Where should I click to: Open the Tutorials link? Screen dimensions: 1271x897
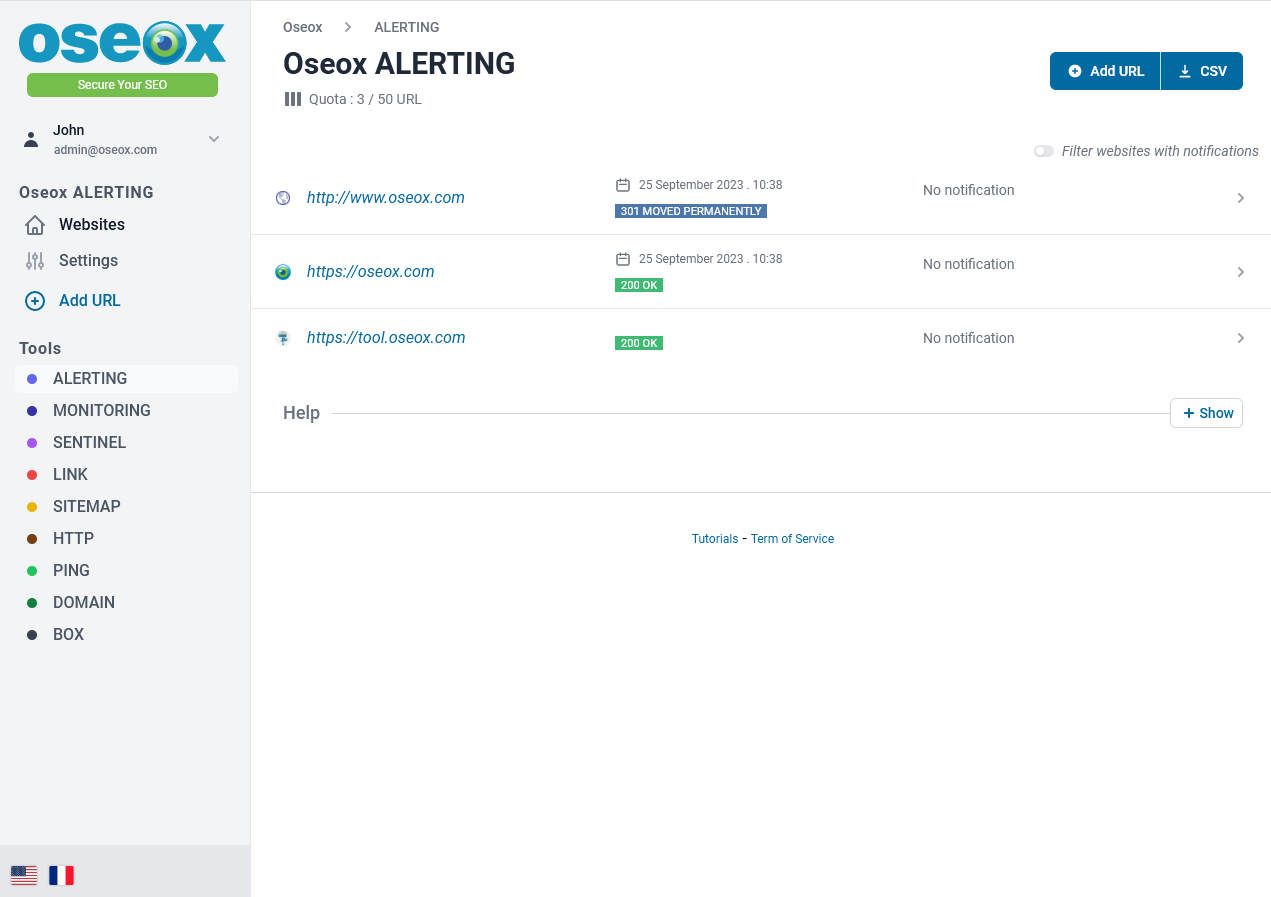pyautogui.click(x=715, y=539)
